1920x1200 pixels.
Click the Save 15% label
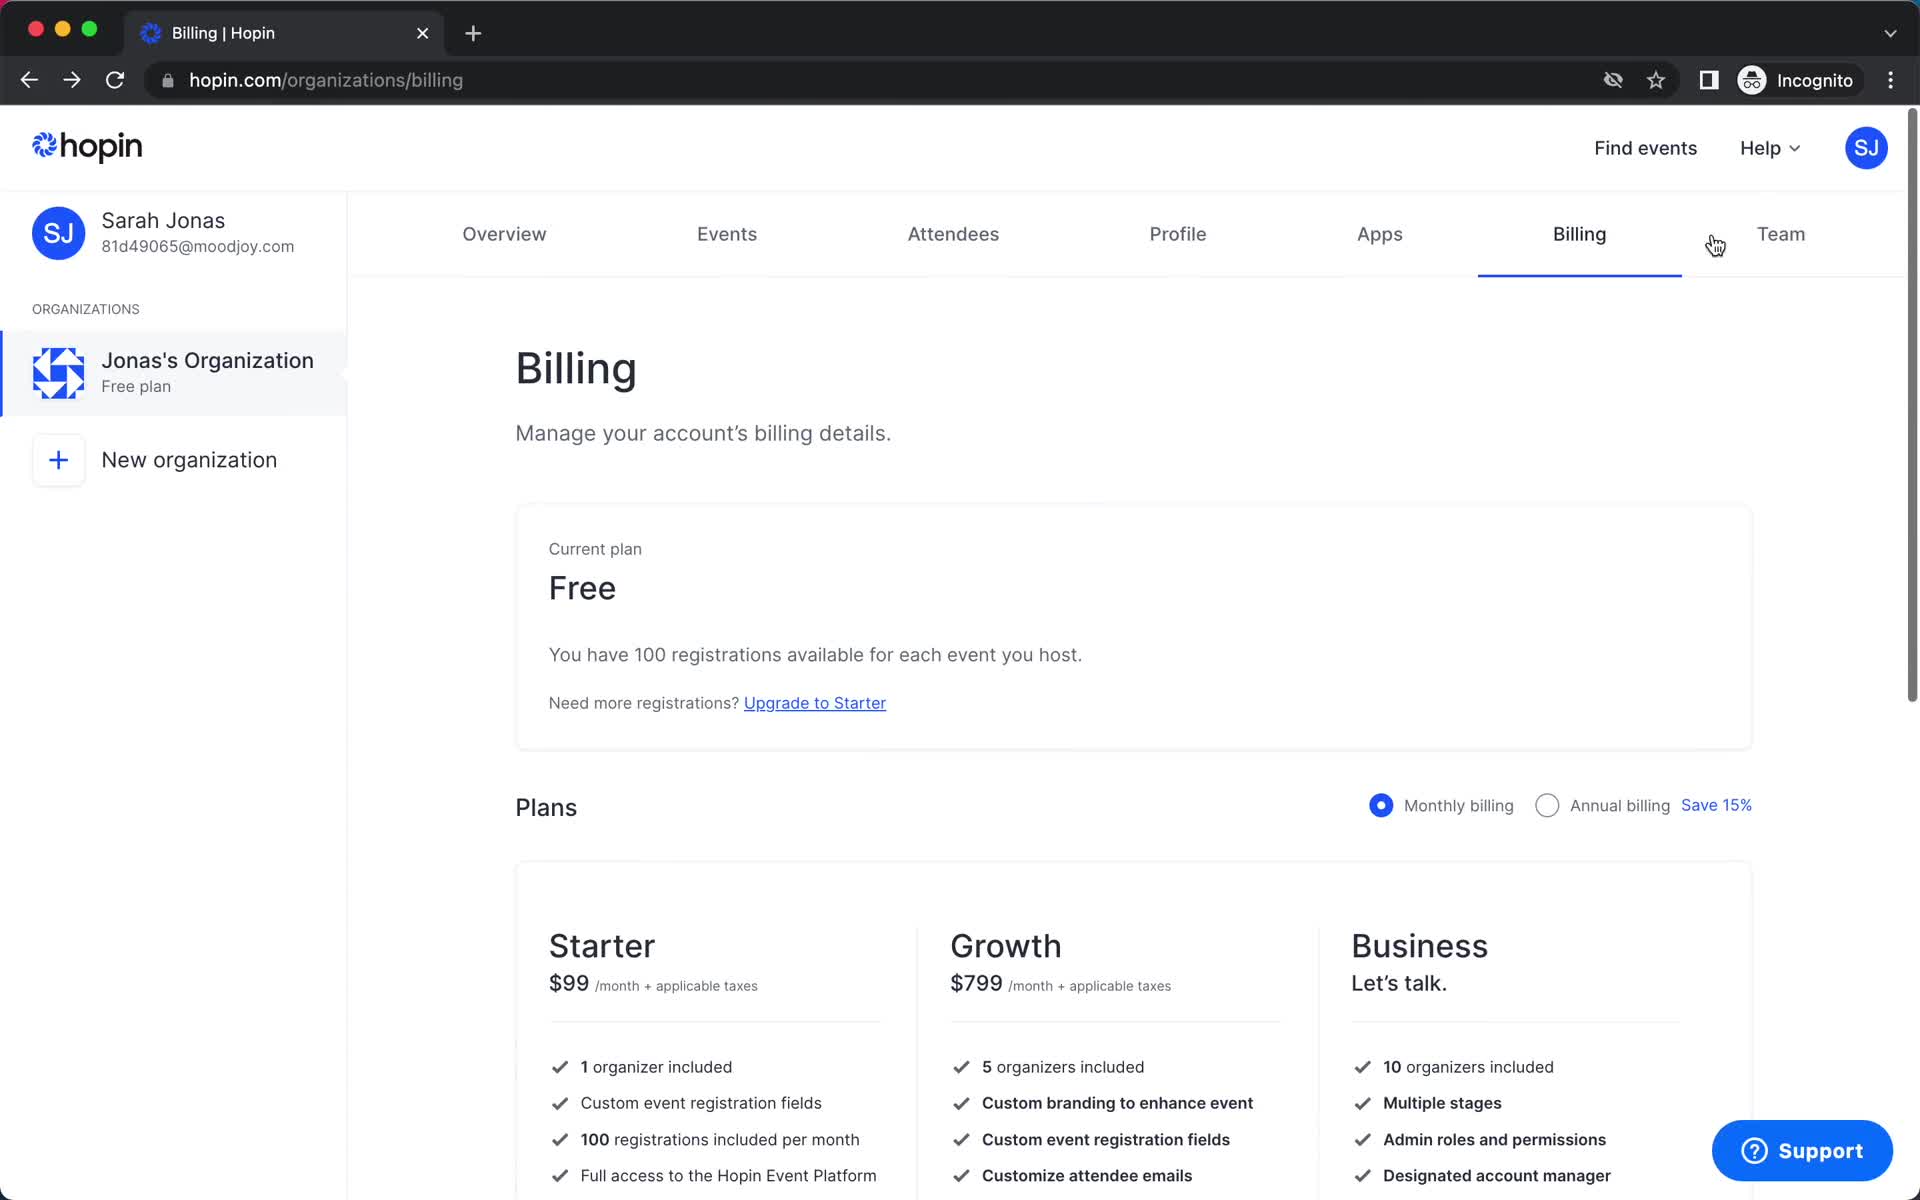click(x=1716, y=805)
